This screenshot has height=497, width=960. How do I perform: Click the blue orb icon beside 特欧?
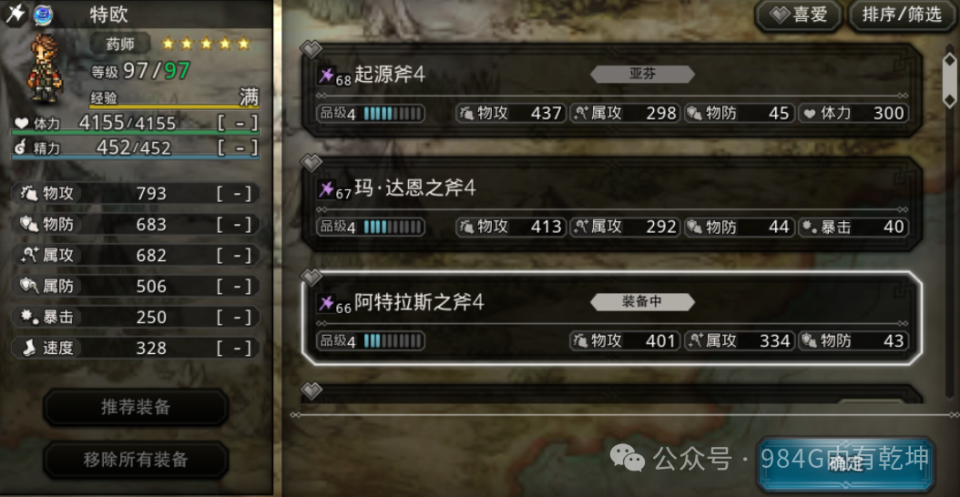coord(42,13)
